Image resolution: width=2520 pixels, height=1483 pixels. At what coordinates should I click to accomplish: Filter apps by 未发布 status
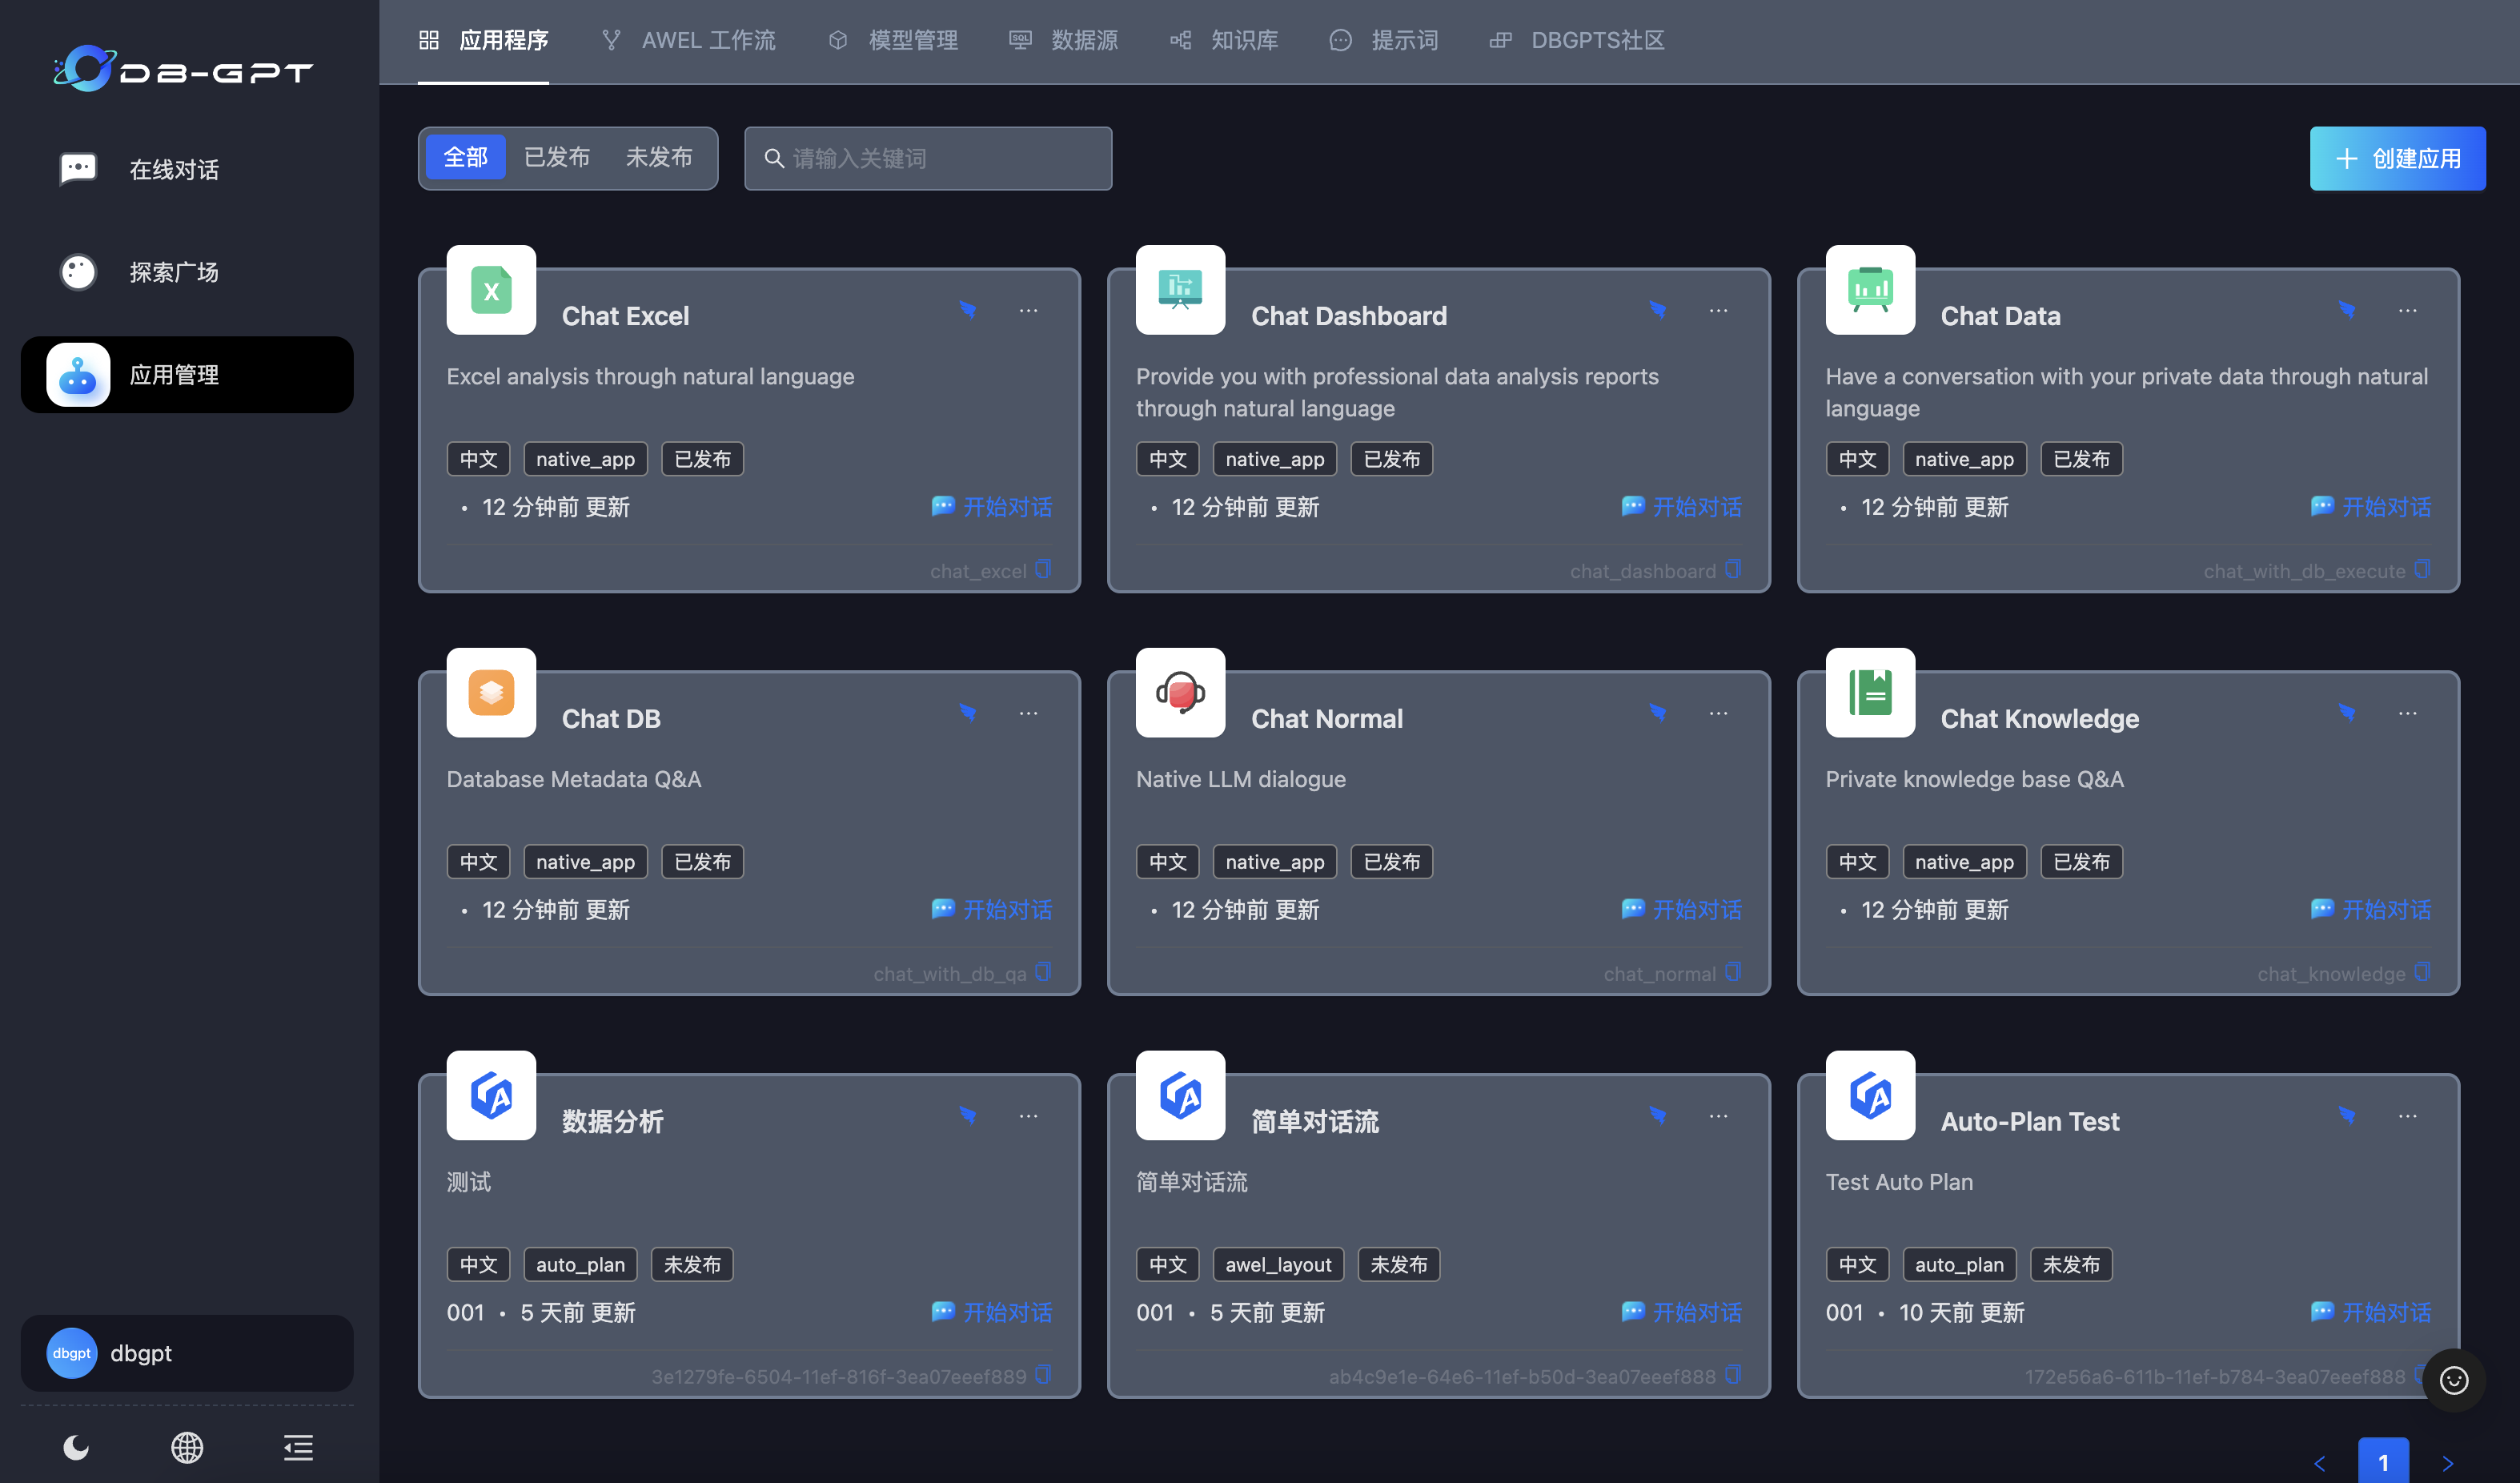pos(659,158)
